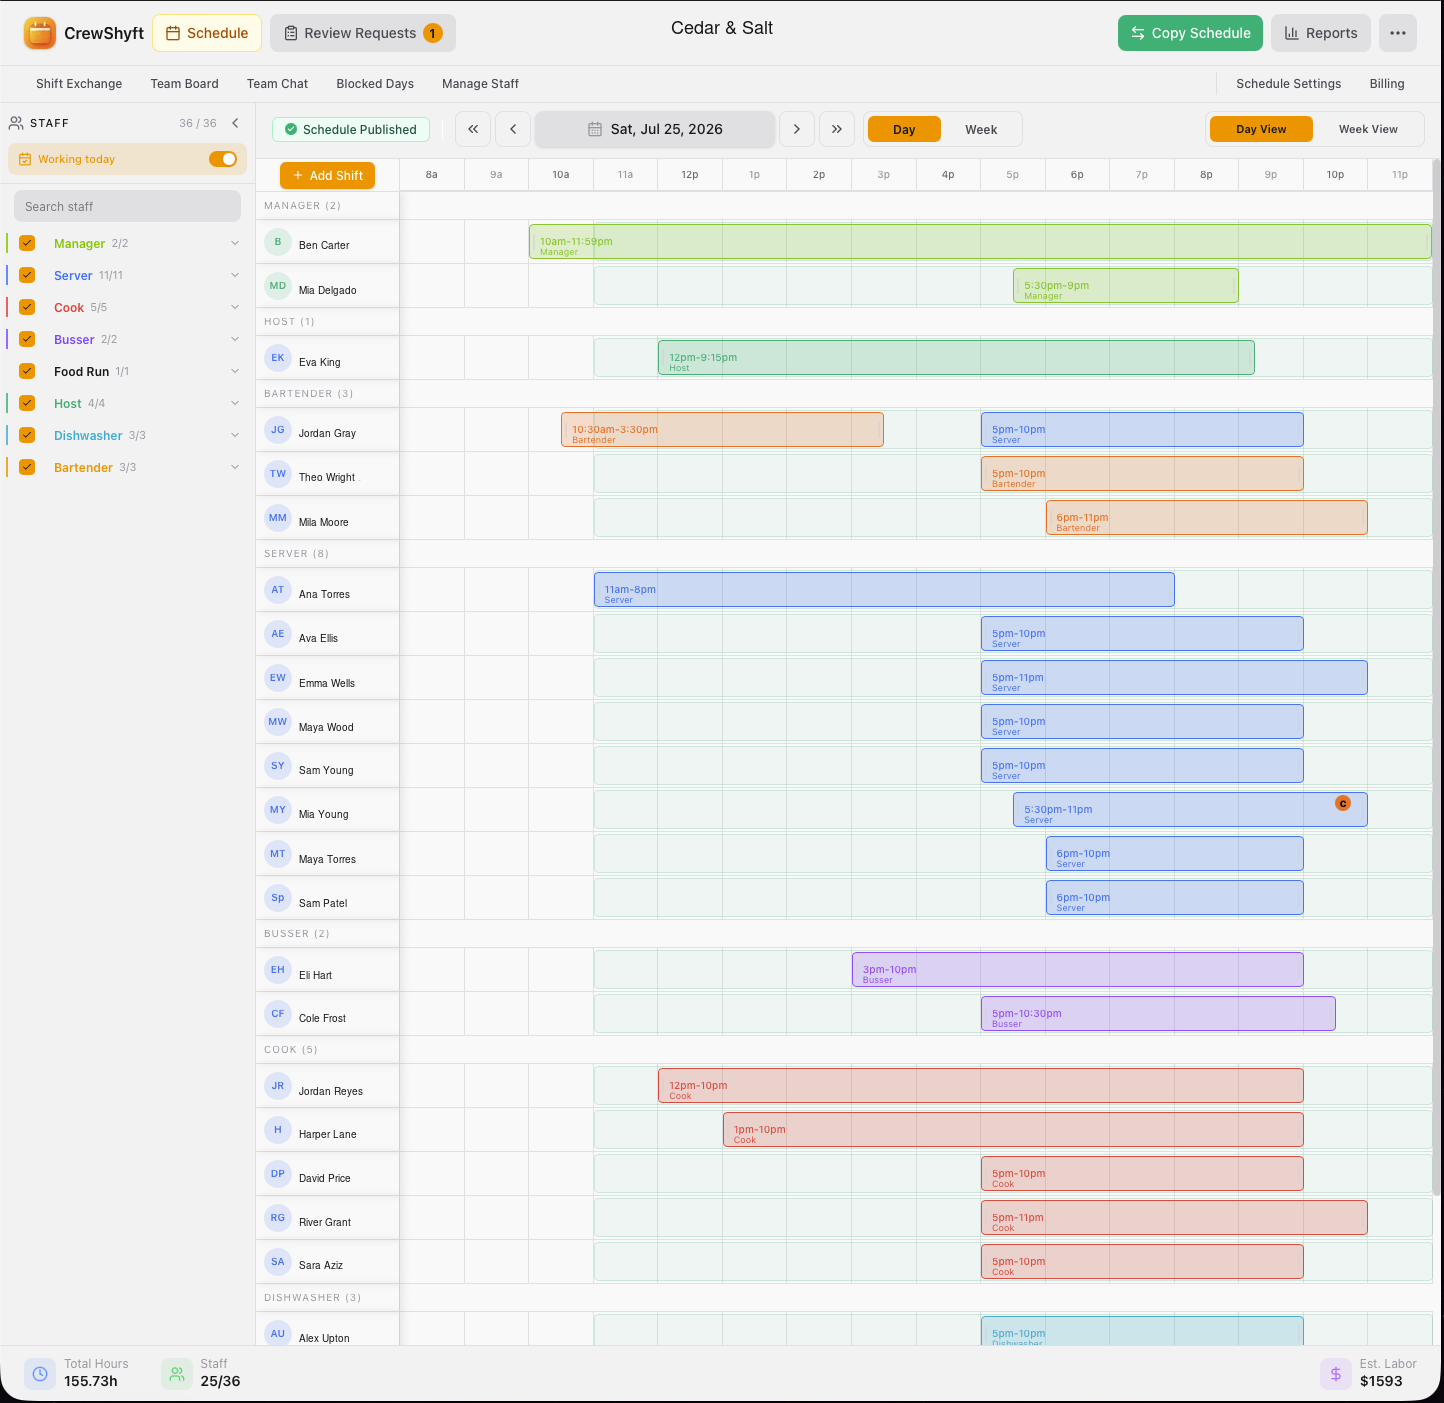This screenshot has height=1403, width=1444.
Task: Click Alex Upton's AU avatar
Action: click(x=278, y=1334)
